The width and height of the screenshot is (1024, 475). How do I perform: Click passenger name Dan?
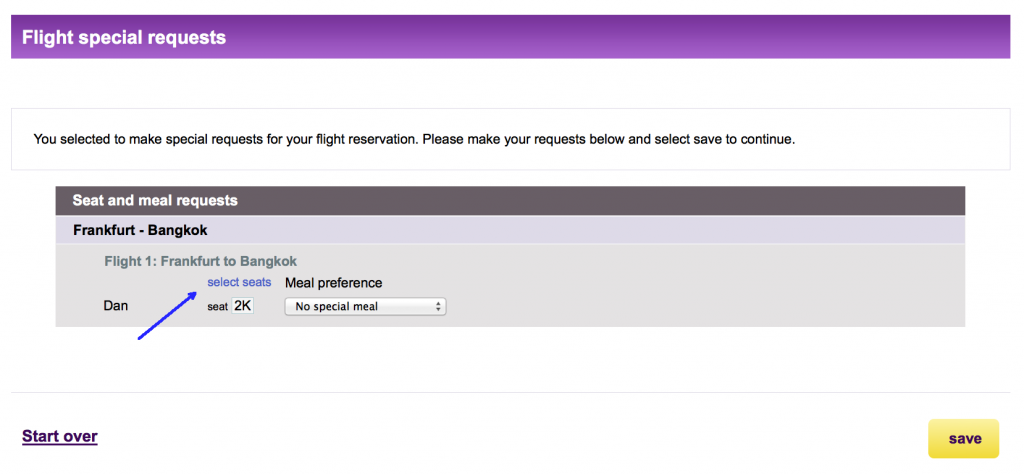point(116,306)
